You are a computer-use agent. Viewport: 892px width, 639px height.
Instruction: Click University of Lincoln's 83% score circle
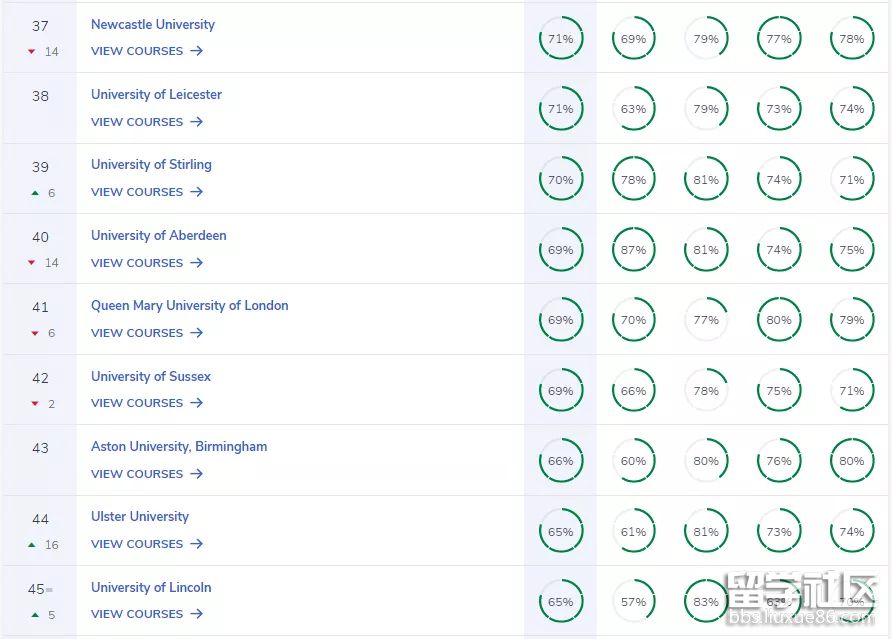tap(706, 602)
